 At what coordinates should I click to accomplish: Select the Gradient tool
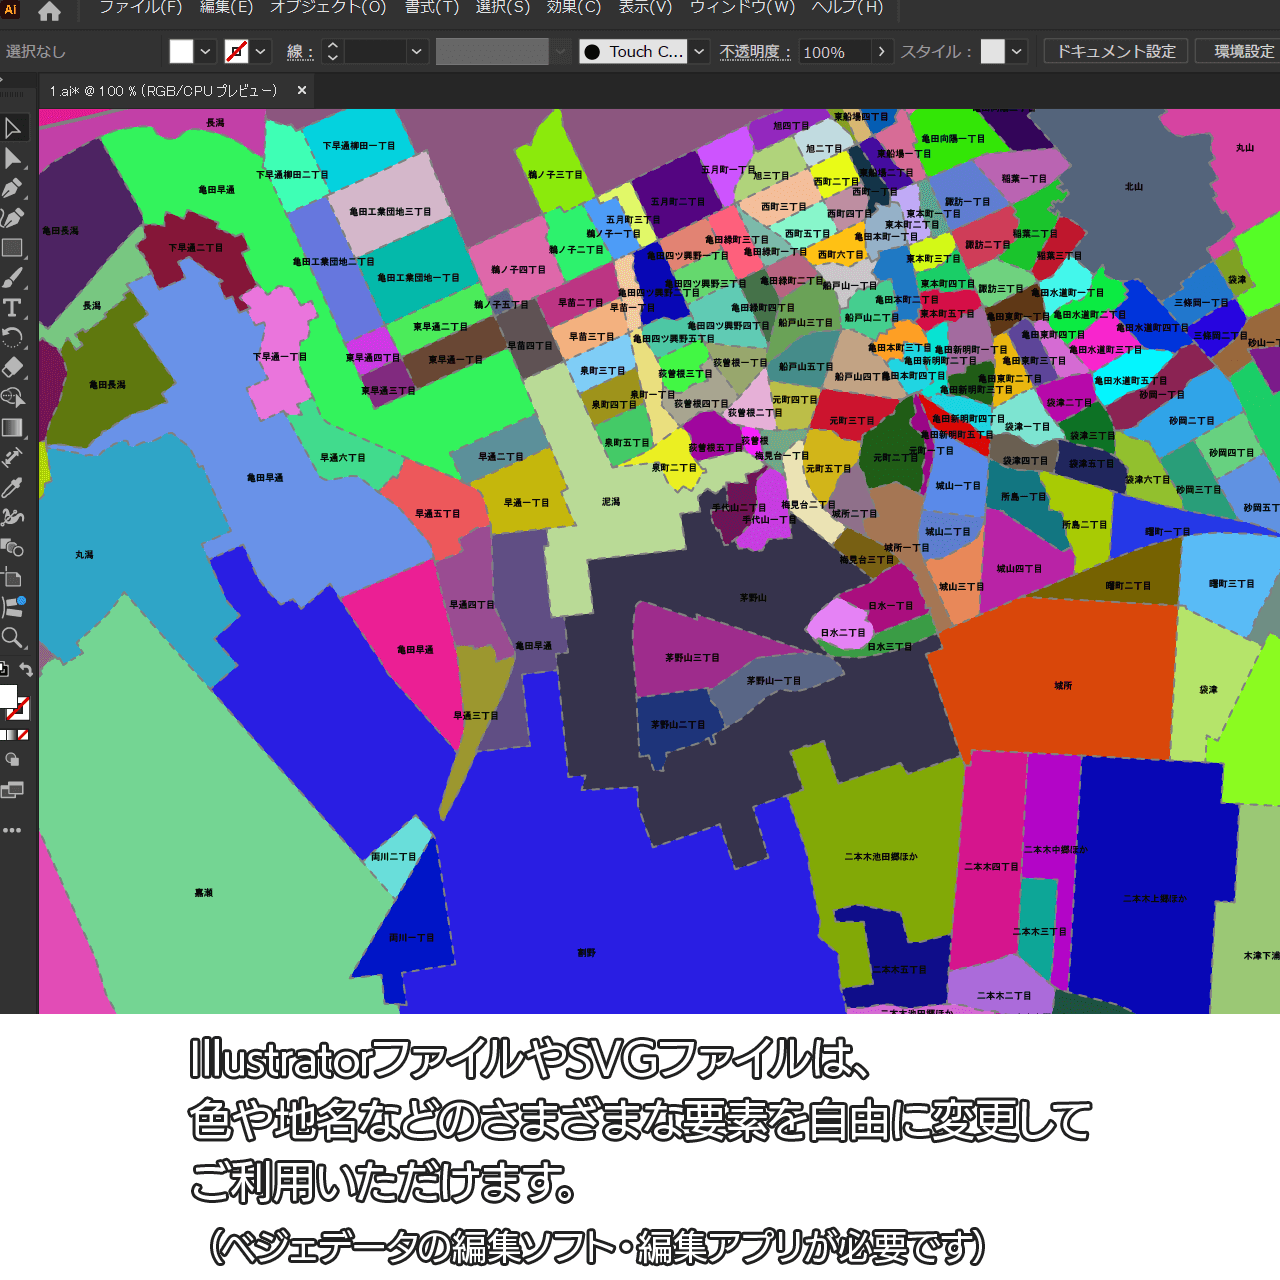point(13,428)
